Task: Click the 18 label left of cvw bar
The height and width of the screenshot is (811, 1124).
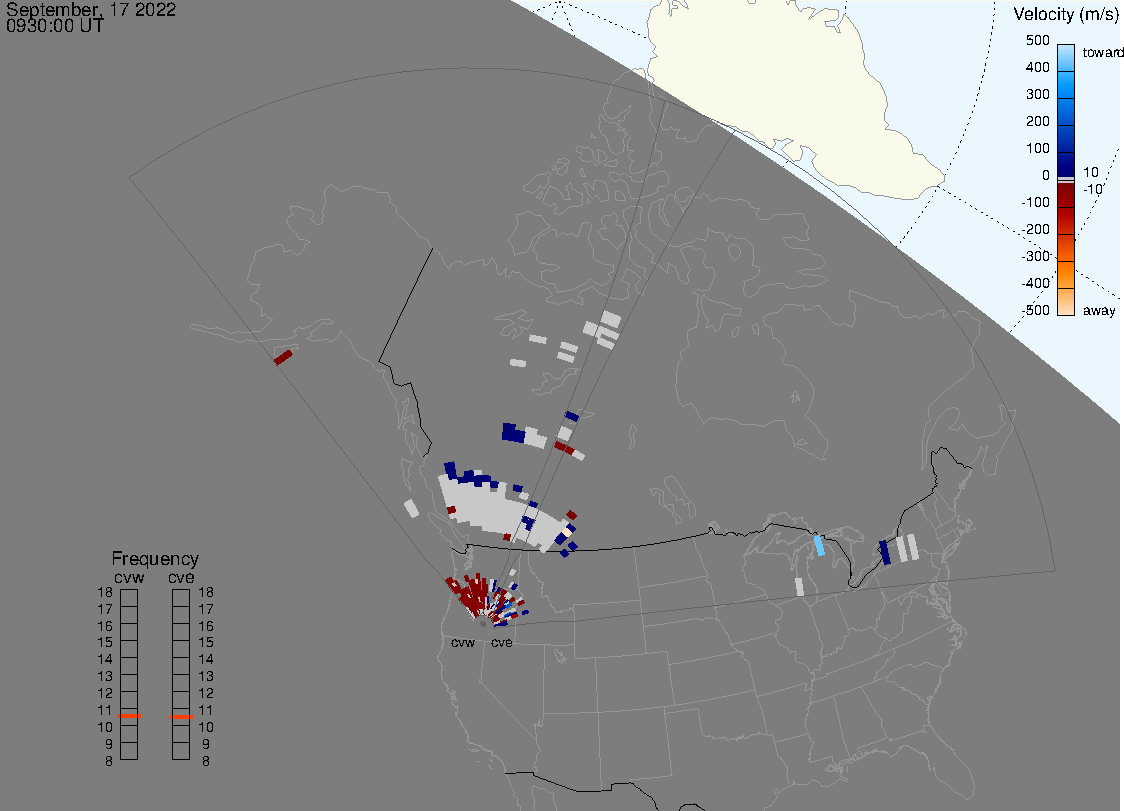Action: pos(105,592)
